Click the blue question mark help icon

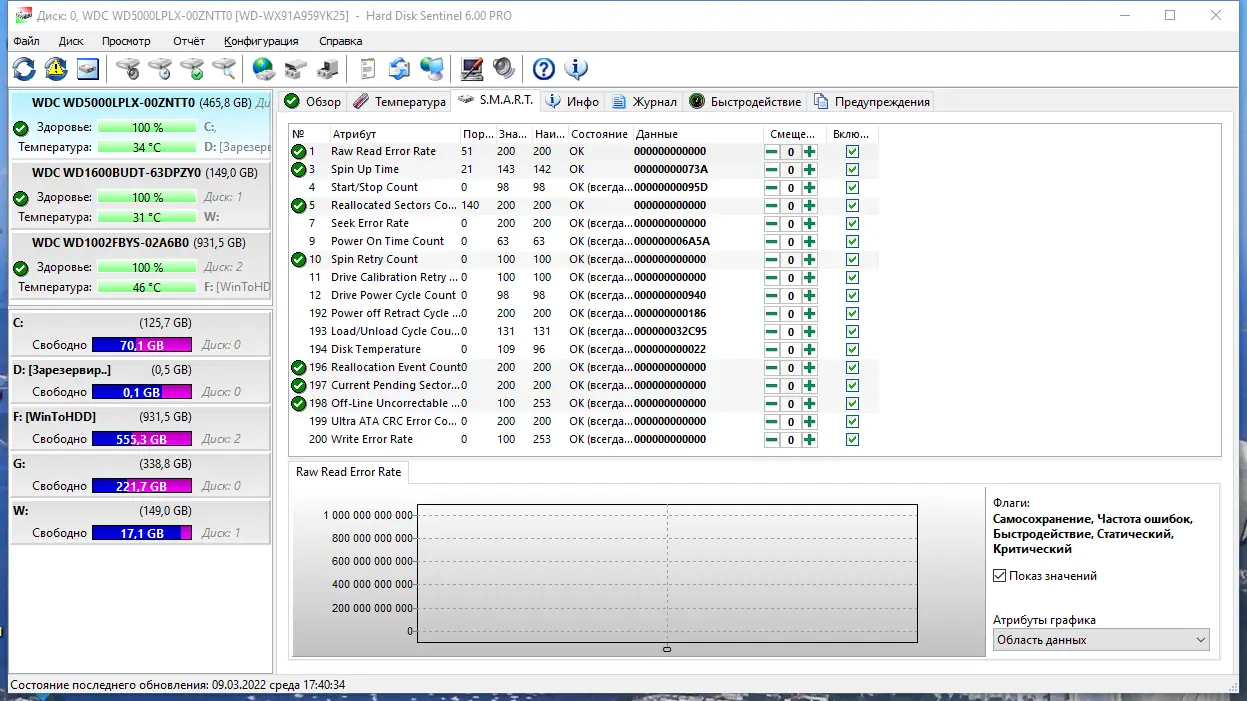(x=543, y=69)
